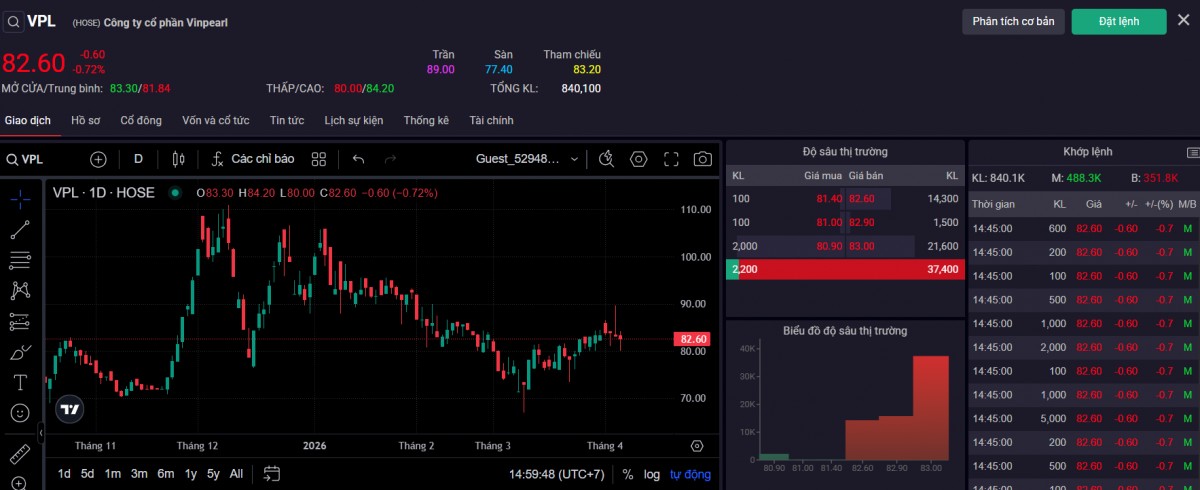
Task: Take a chart snapshot with camera icon
Action: click(x=703, y=159)
